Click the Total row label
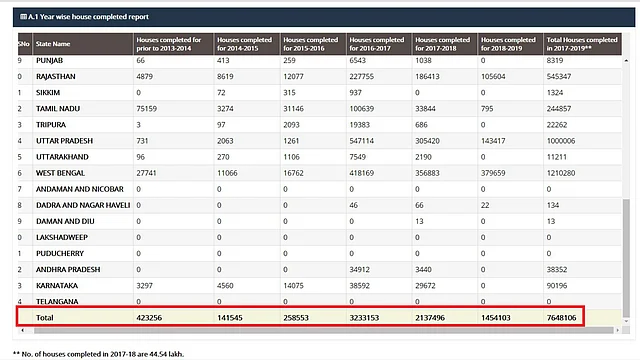Image resolution: width=640 pixels, height=360 pixels. point(44,318)
